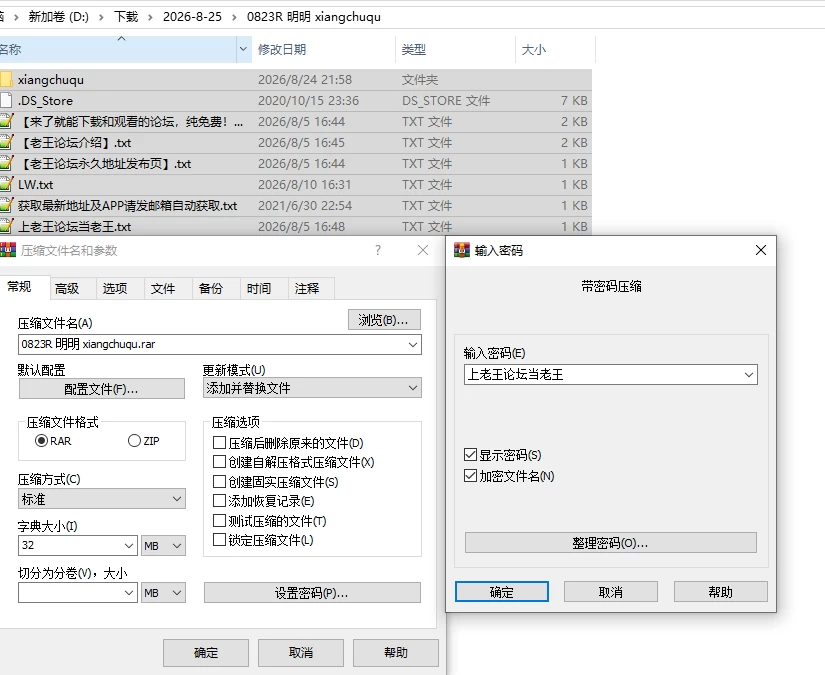Click the .DS_Store file icon

[x=6, y=100]
